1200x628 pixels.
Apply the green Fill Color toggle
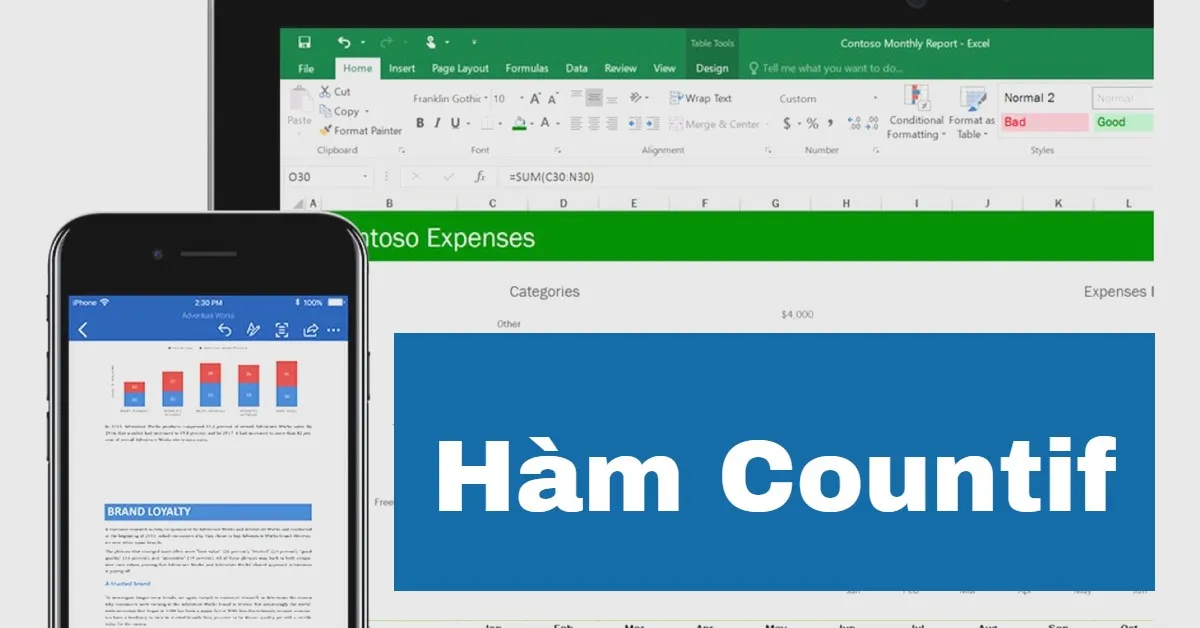click(x=520, y=124)
